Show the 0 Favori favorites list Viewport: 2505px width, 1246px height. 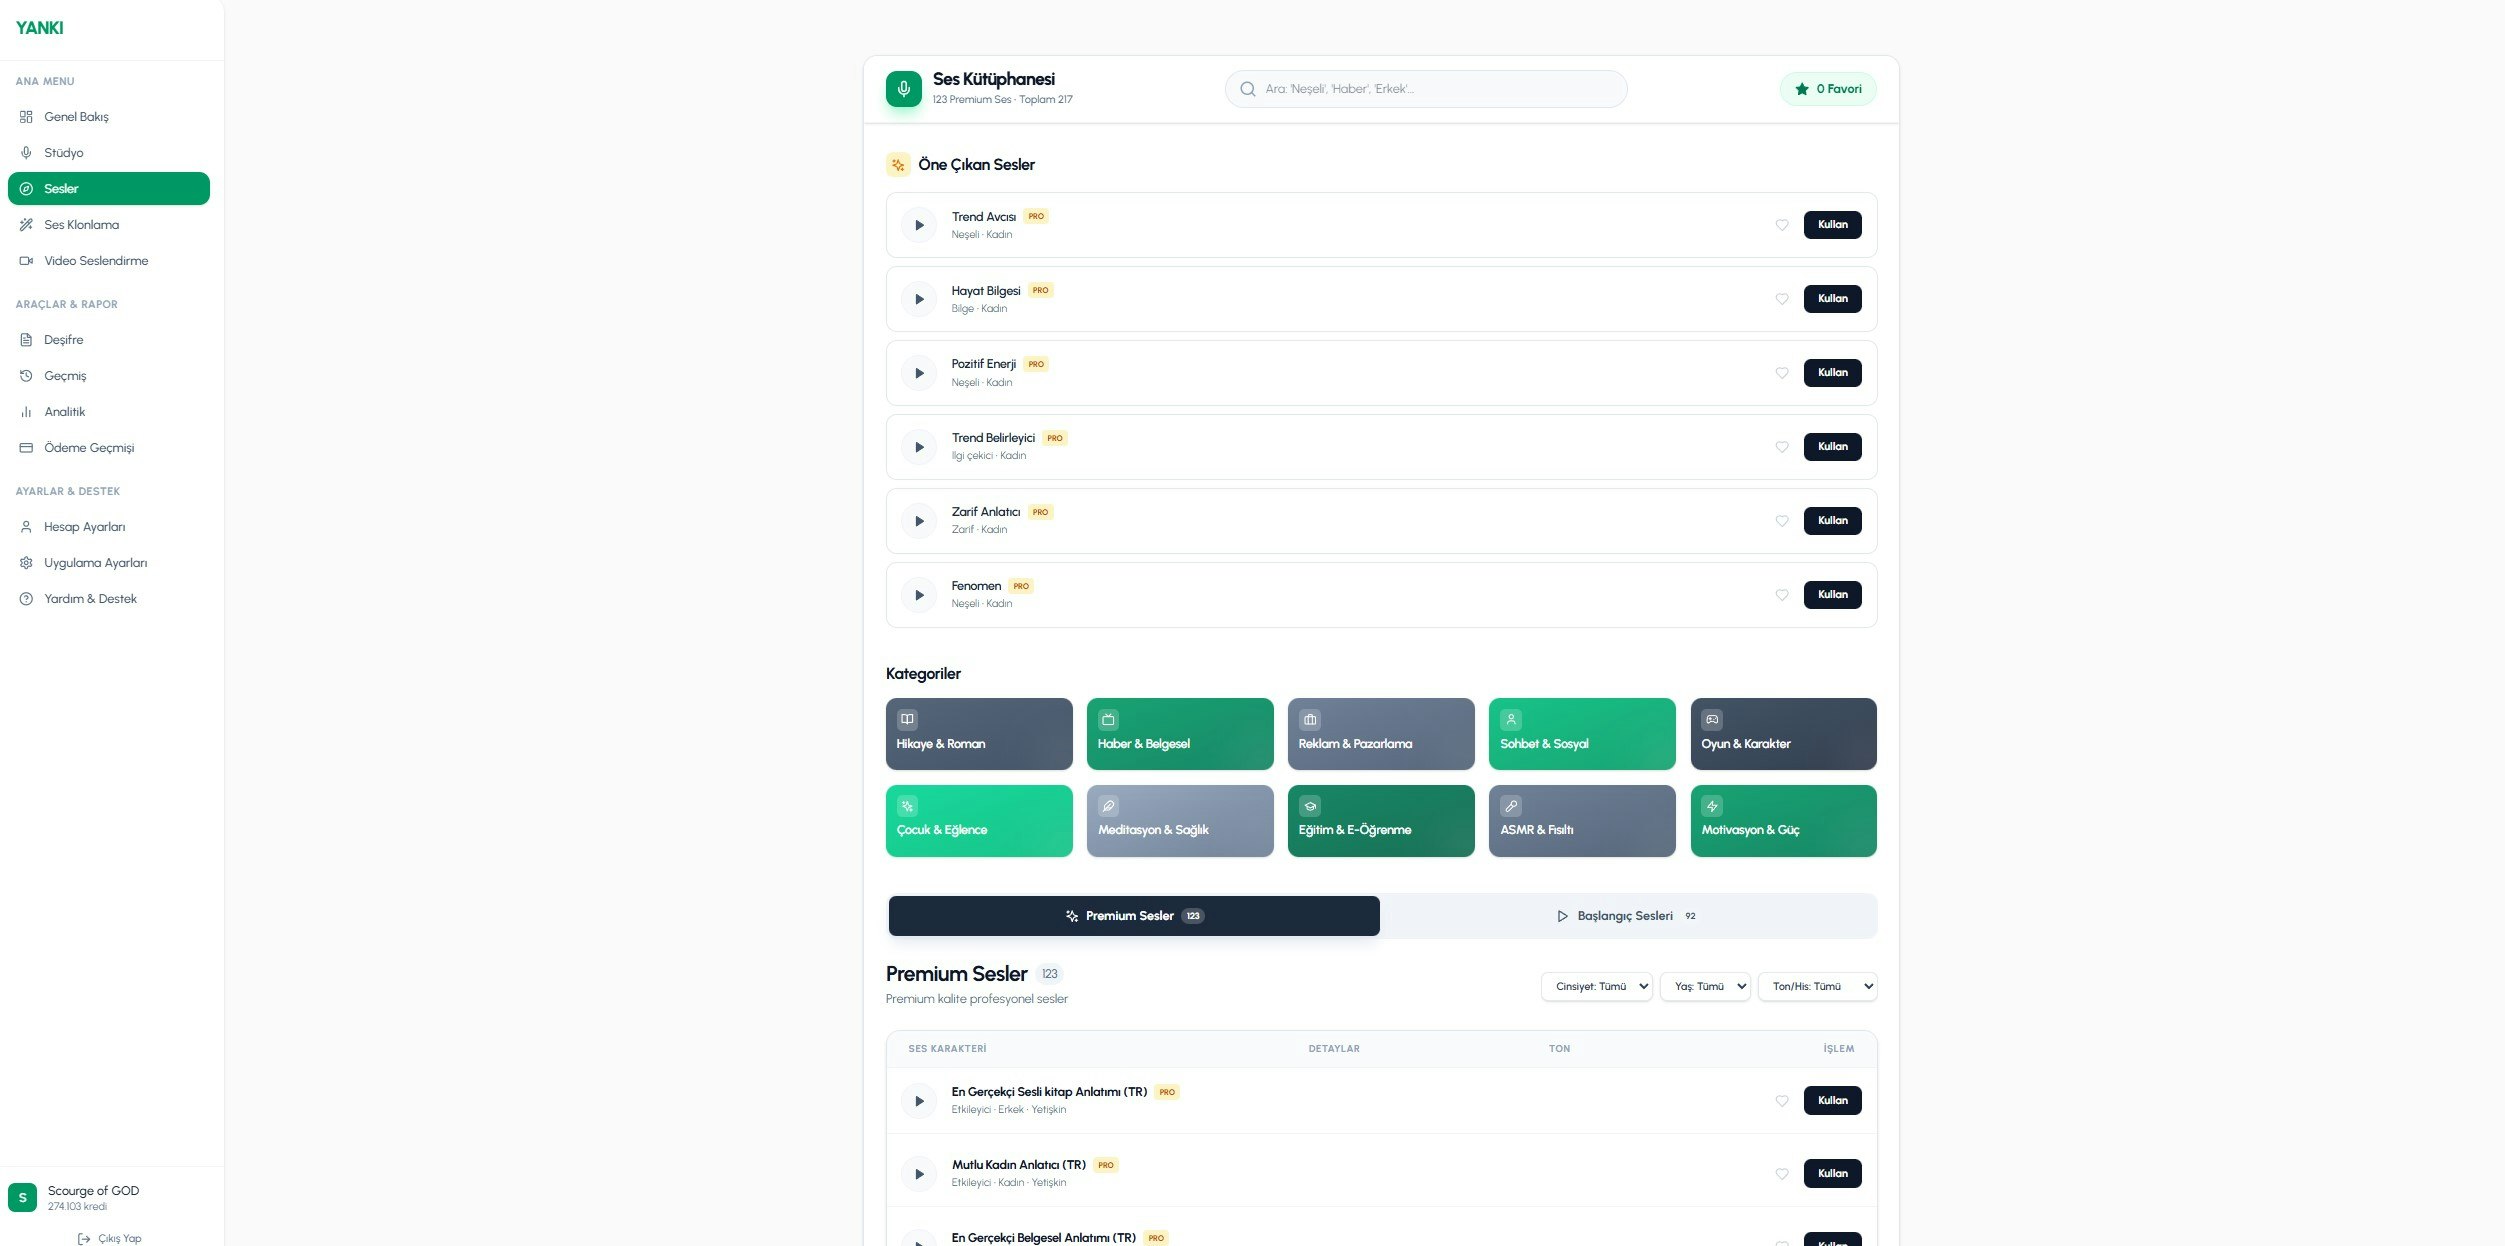pyautogui.click(x=1827, y=89)
